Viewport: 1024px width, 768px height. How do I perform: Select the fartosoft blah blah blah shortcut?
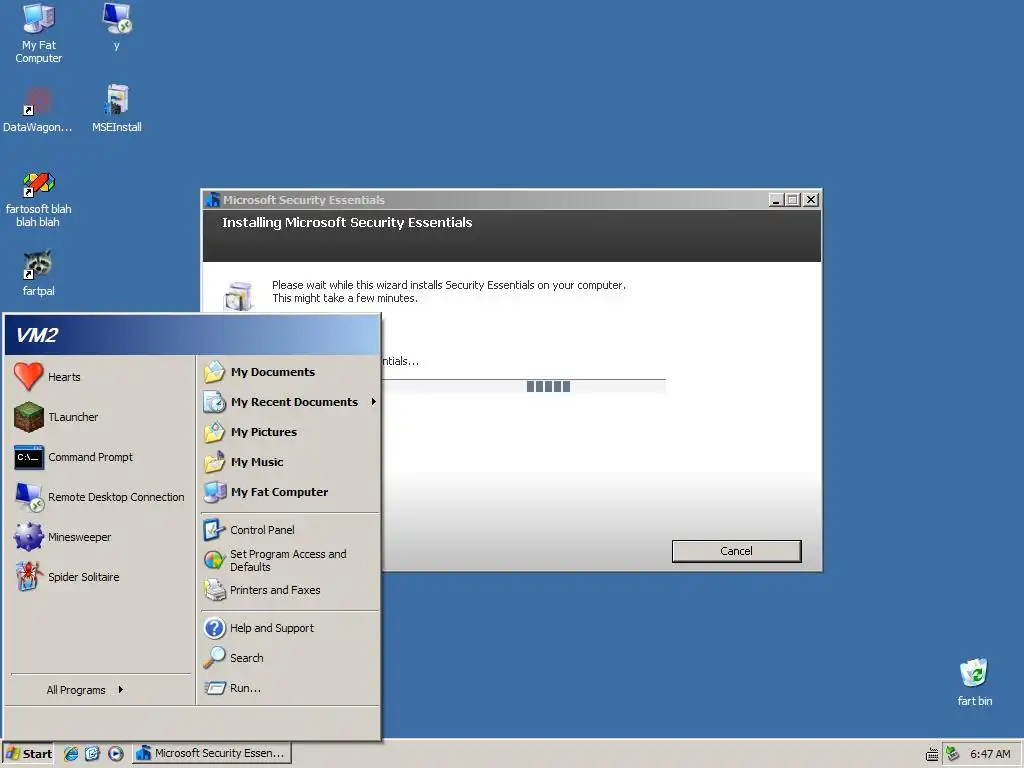click(39, 199)
